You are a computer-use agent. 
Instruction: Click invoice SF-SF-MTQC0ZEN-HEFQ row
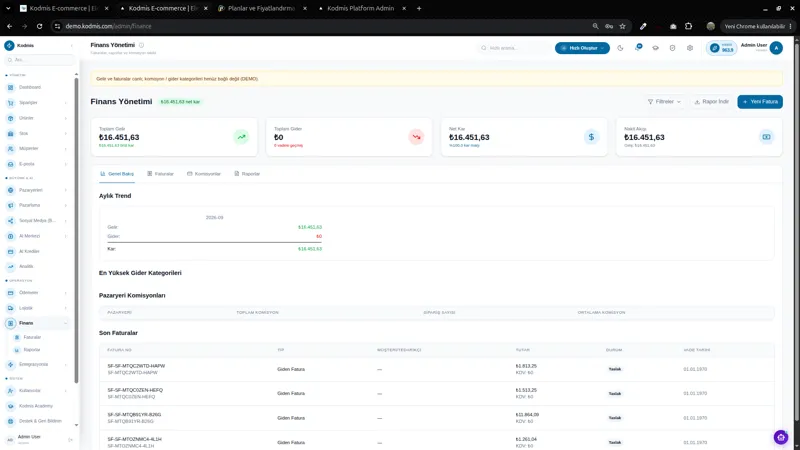pos(437,393)
